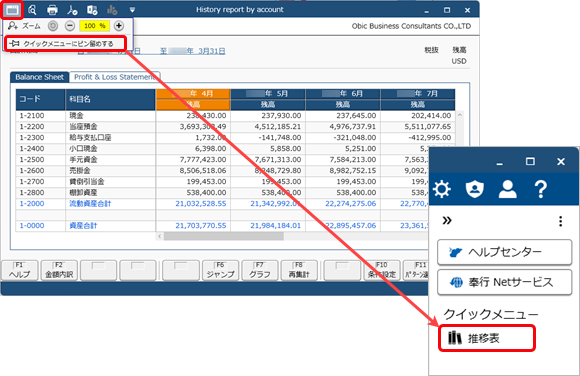The height and width of the screenshot is (376, 580).
Task: Click the 5月 column header
Action: coord(268,94)
